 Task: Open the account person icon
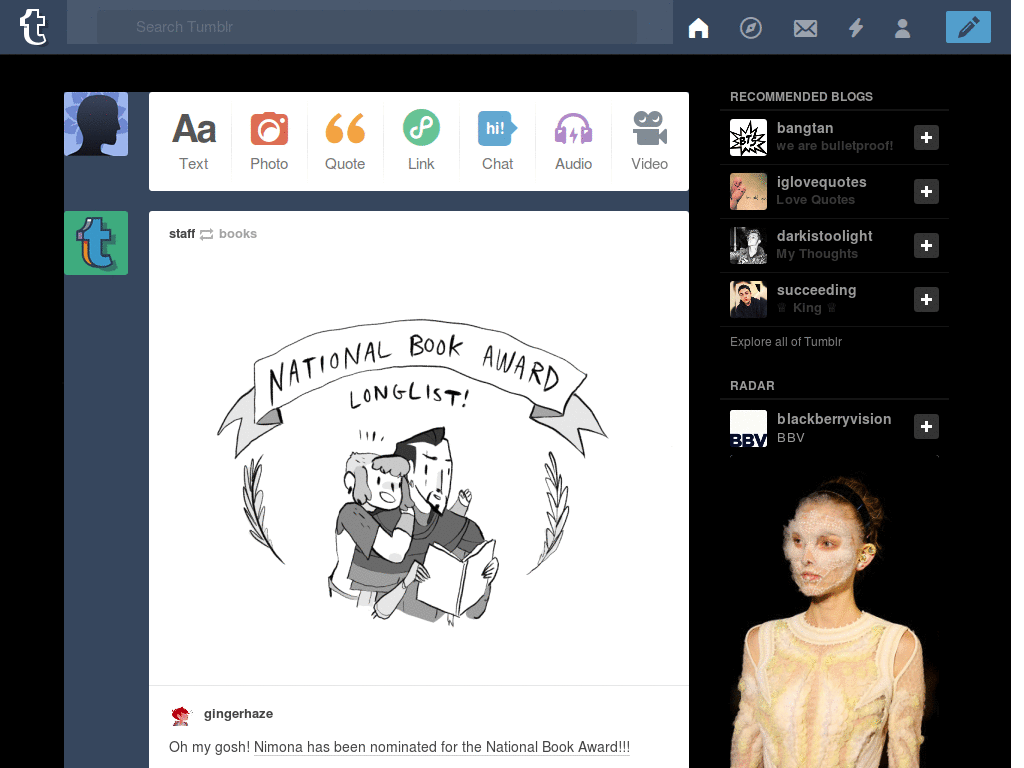(x=903, y=28)
